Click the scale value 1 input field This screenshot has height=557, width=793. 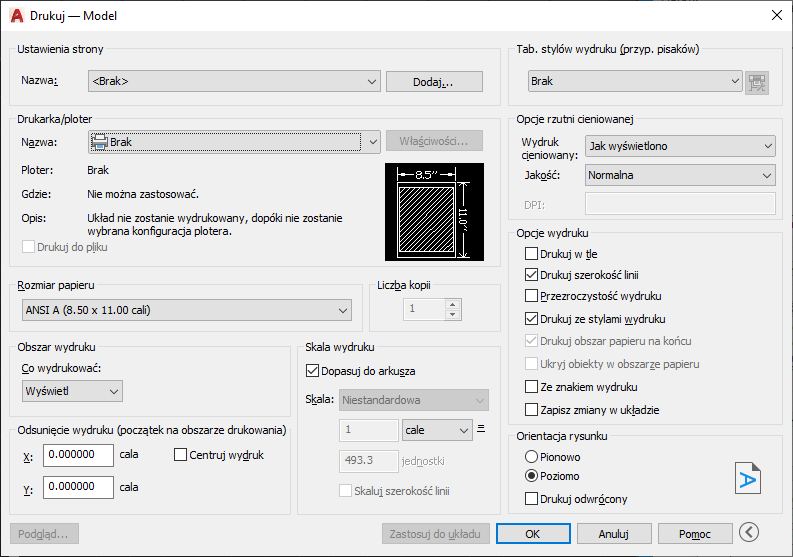pyautogui.click(x=369, y=430)
